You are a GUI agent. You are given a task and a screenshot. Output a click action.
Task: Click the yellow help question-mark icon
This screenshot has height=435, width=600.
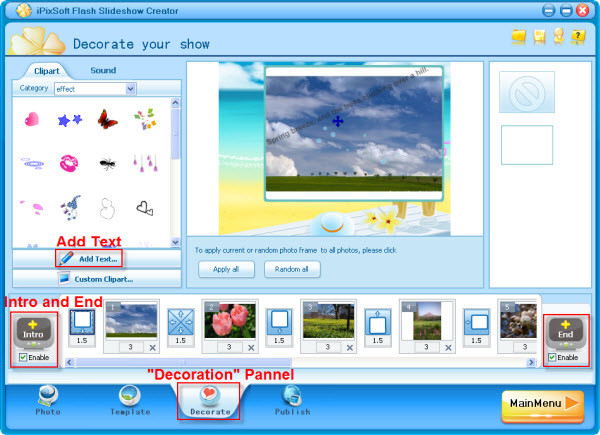point(579,37)
